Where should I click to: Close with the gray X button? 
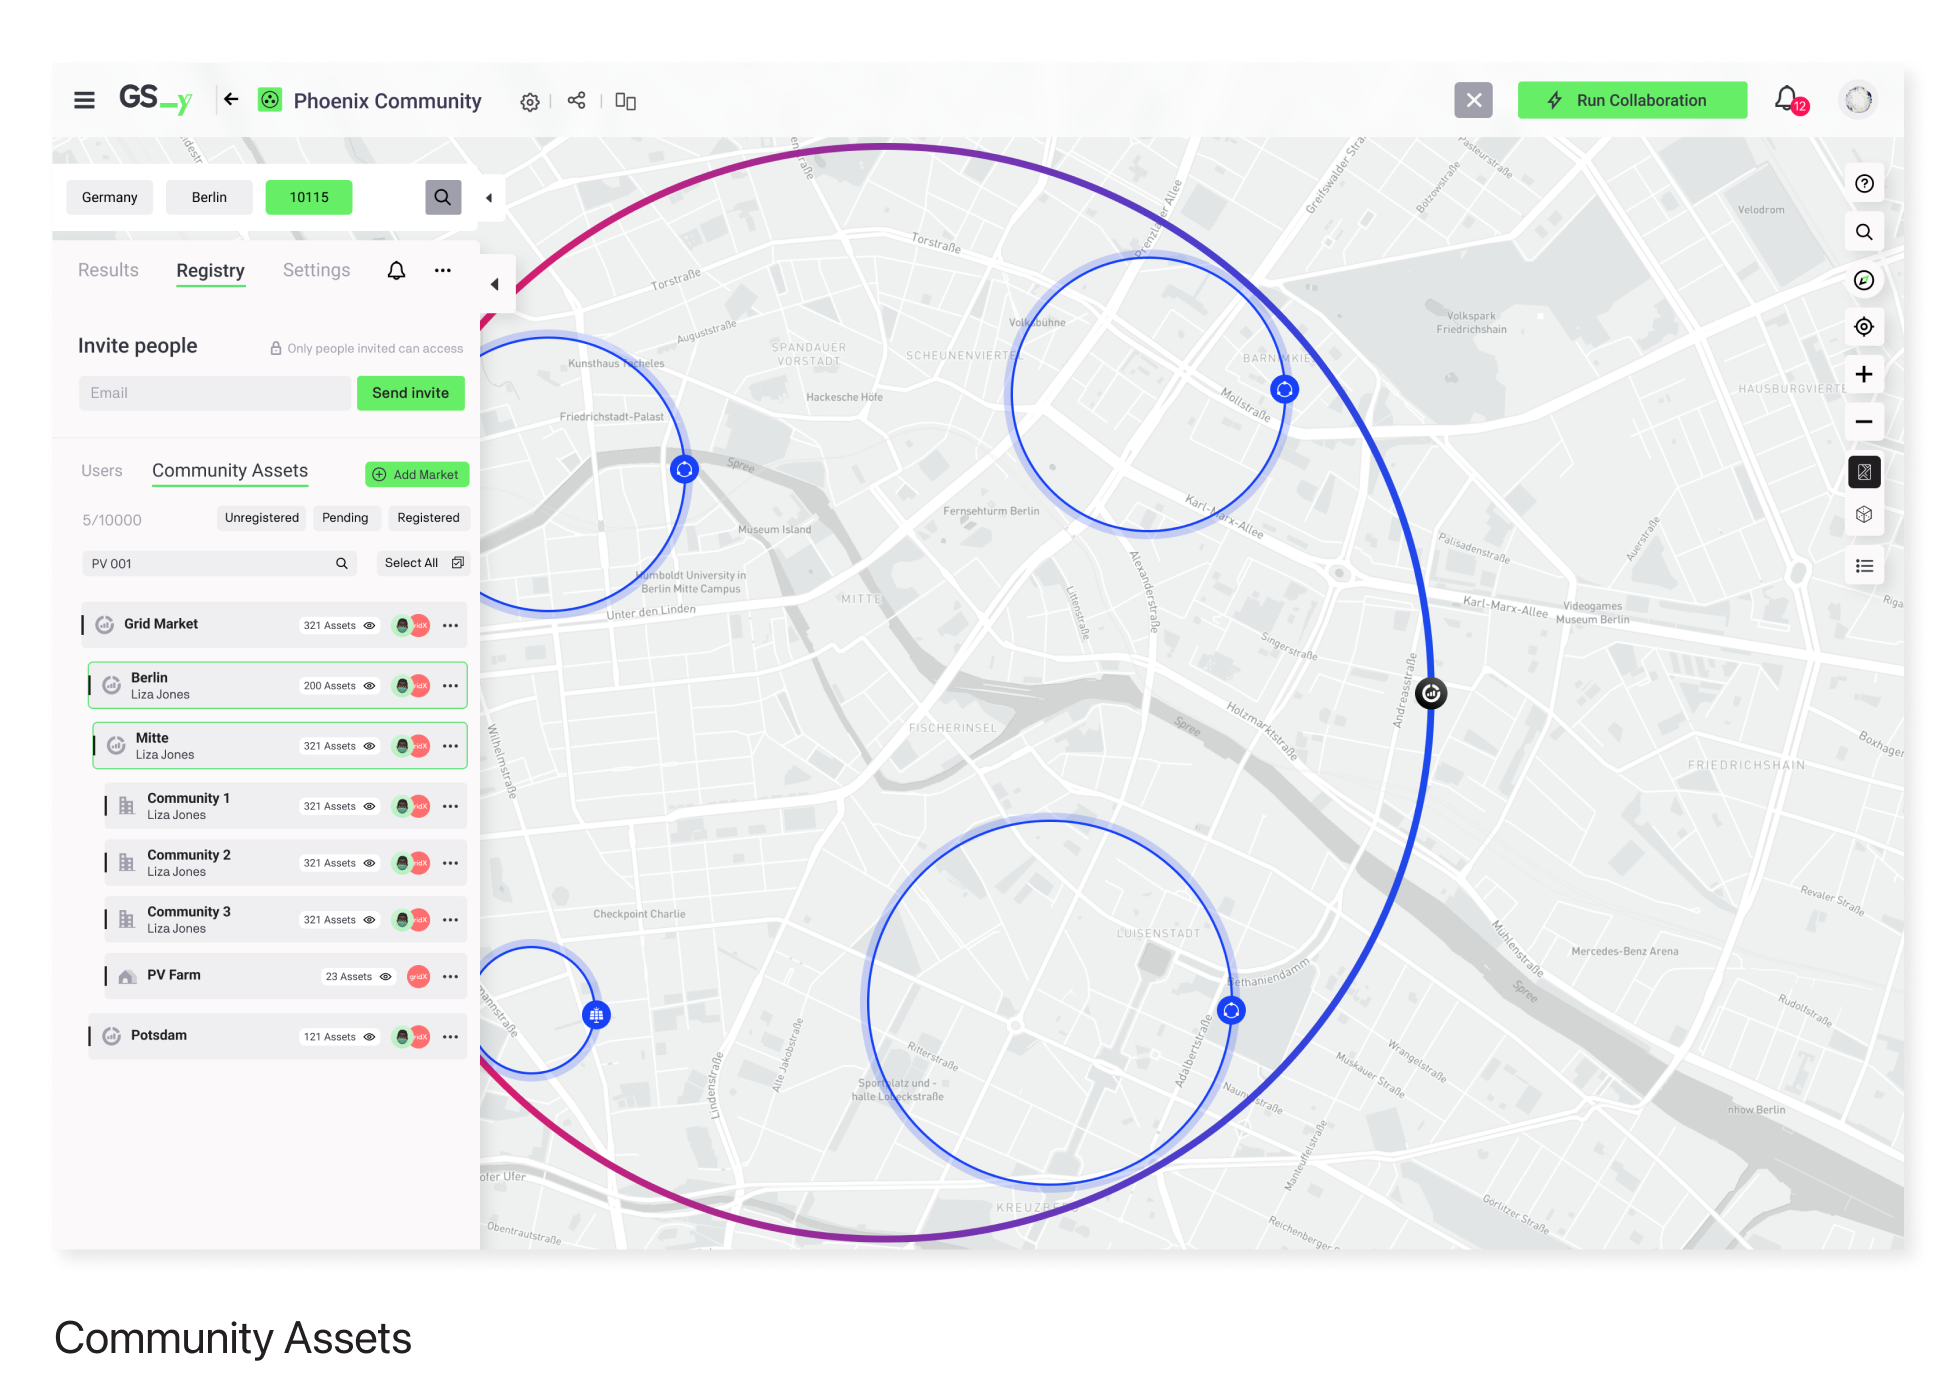(x=1473, y=100)
